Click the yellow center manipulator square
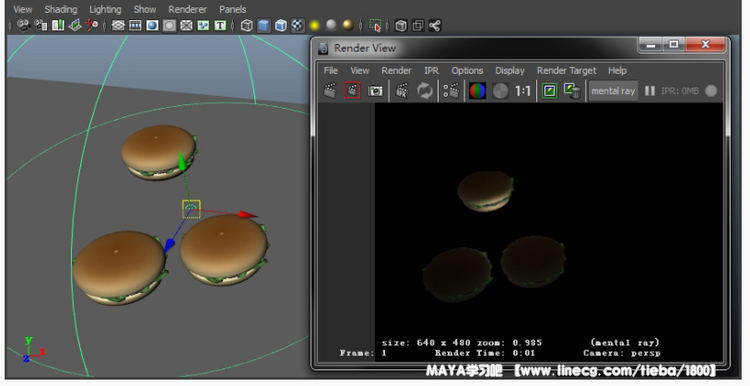 tap(191, 209)
